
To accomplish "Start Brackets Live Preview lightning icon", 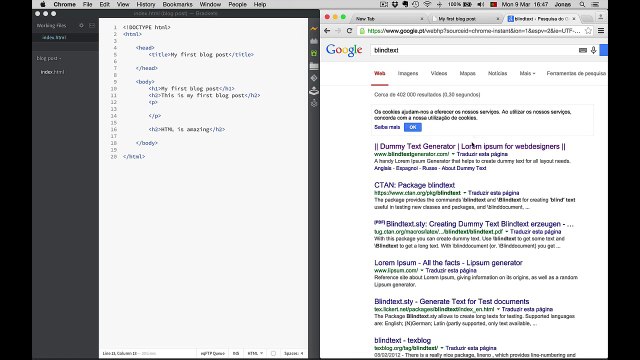I will [x=313, y=29].
